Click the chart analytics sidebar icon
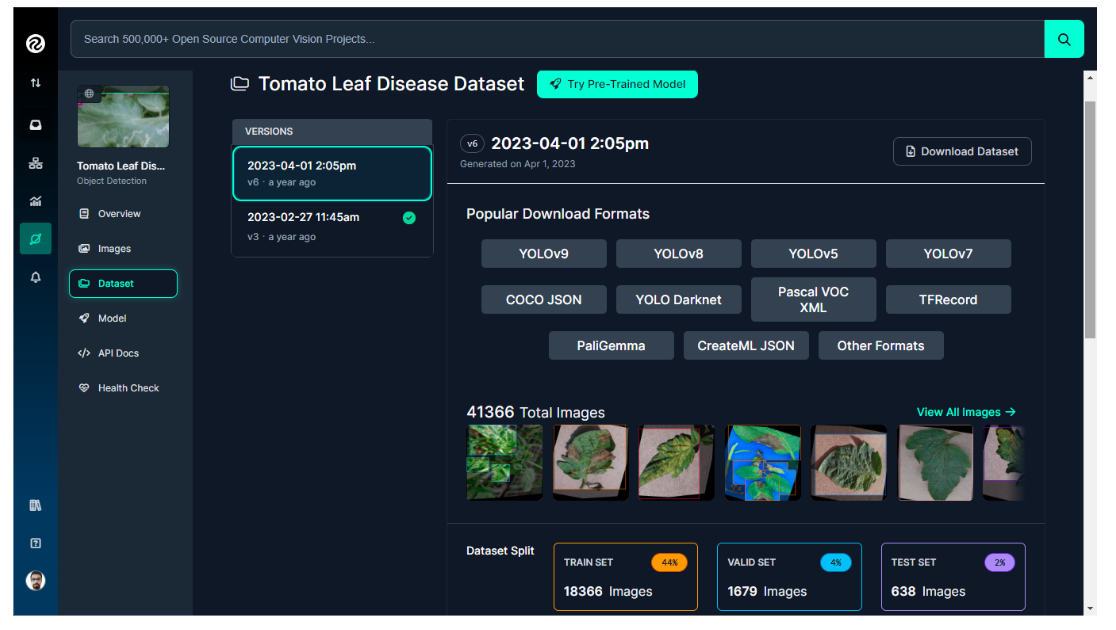The height and width of the screenshot is (630, 1116). tap(35, 201)
